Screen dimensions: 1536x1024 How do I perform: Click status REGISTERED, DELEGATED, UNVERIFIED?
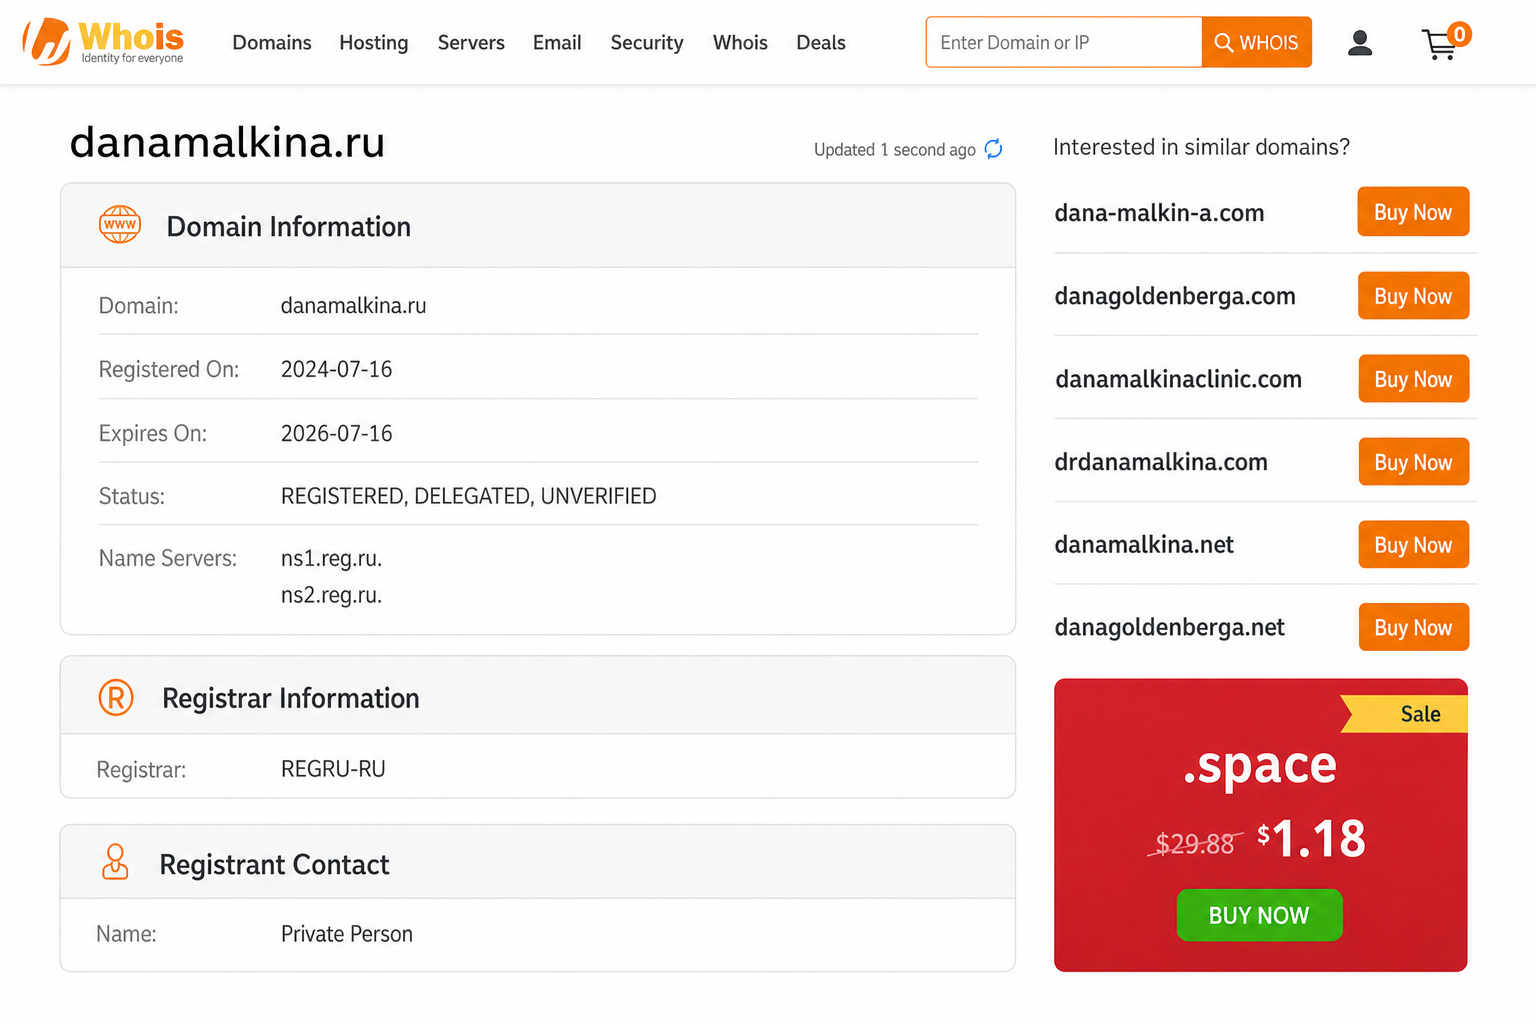click(468, 496)
